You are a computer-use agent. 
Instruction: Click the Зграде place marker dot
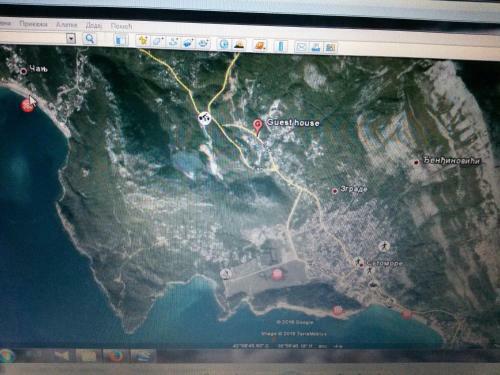[x=335, y=191]
